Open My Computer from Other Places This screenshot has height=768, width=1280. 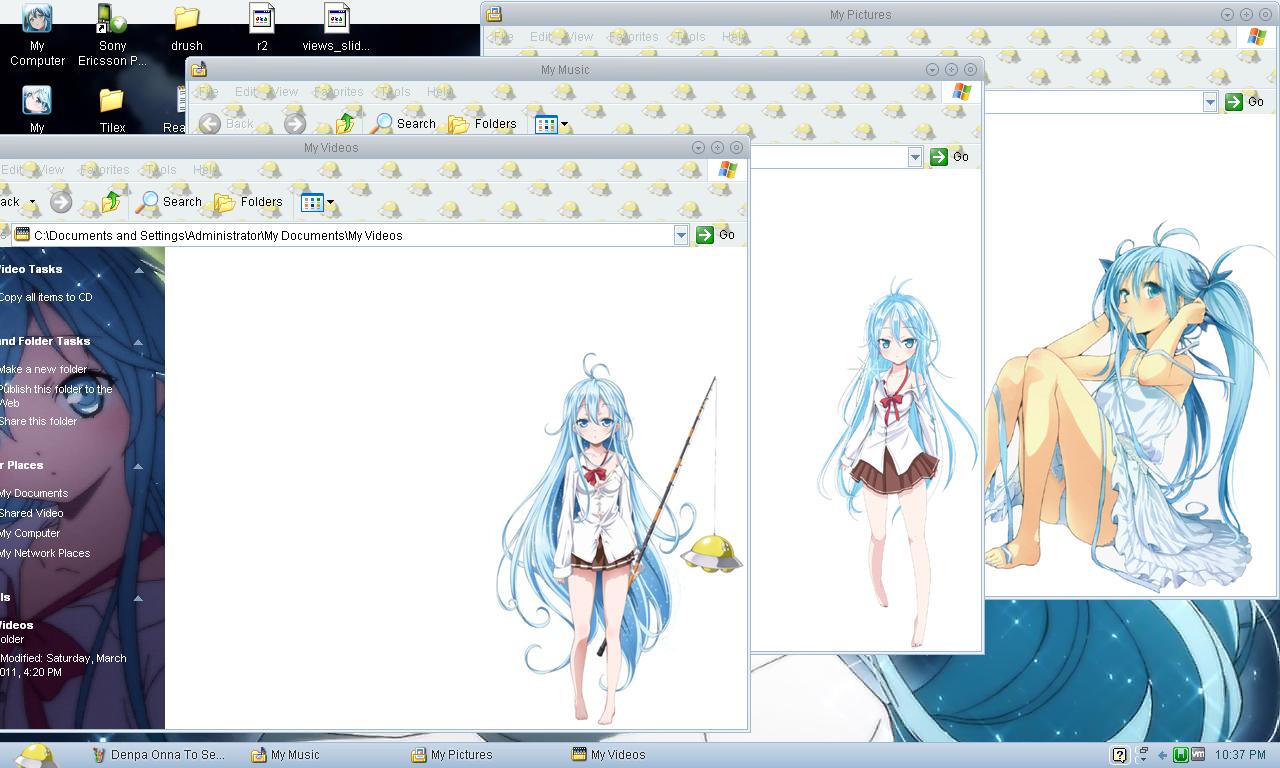coord(30,533)
